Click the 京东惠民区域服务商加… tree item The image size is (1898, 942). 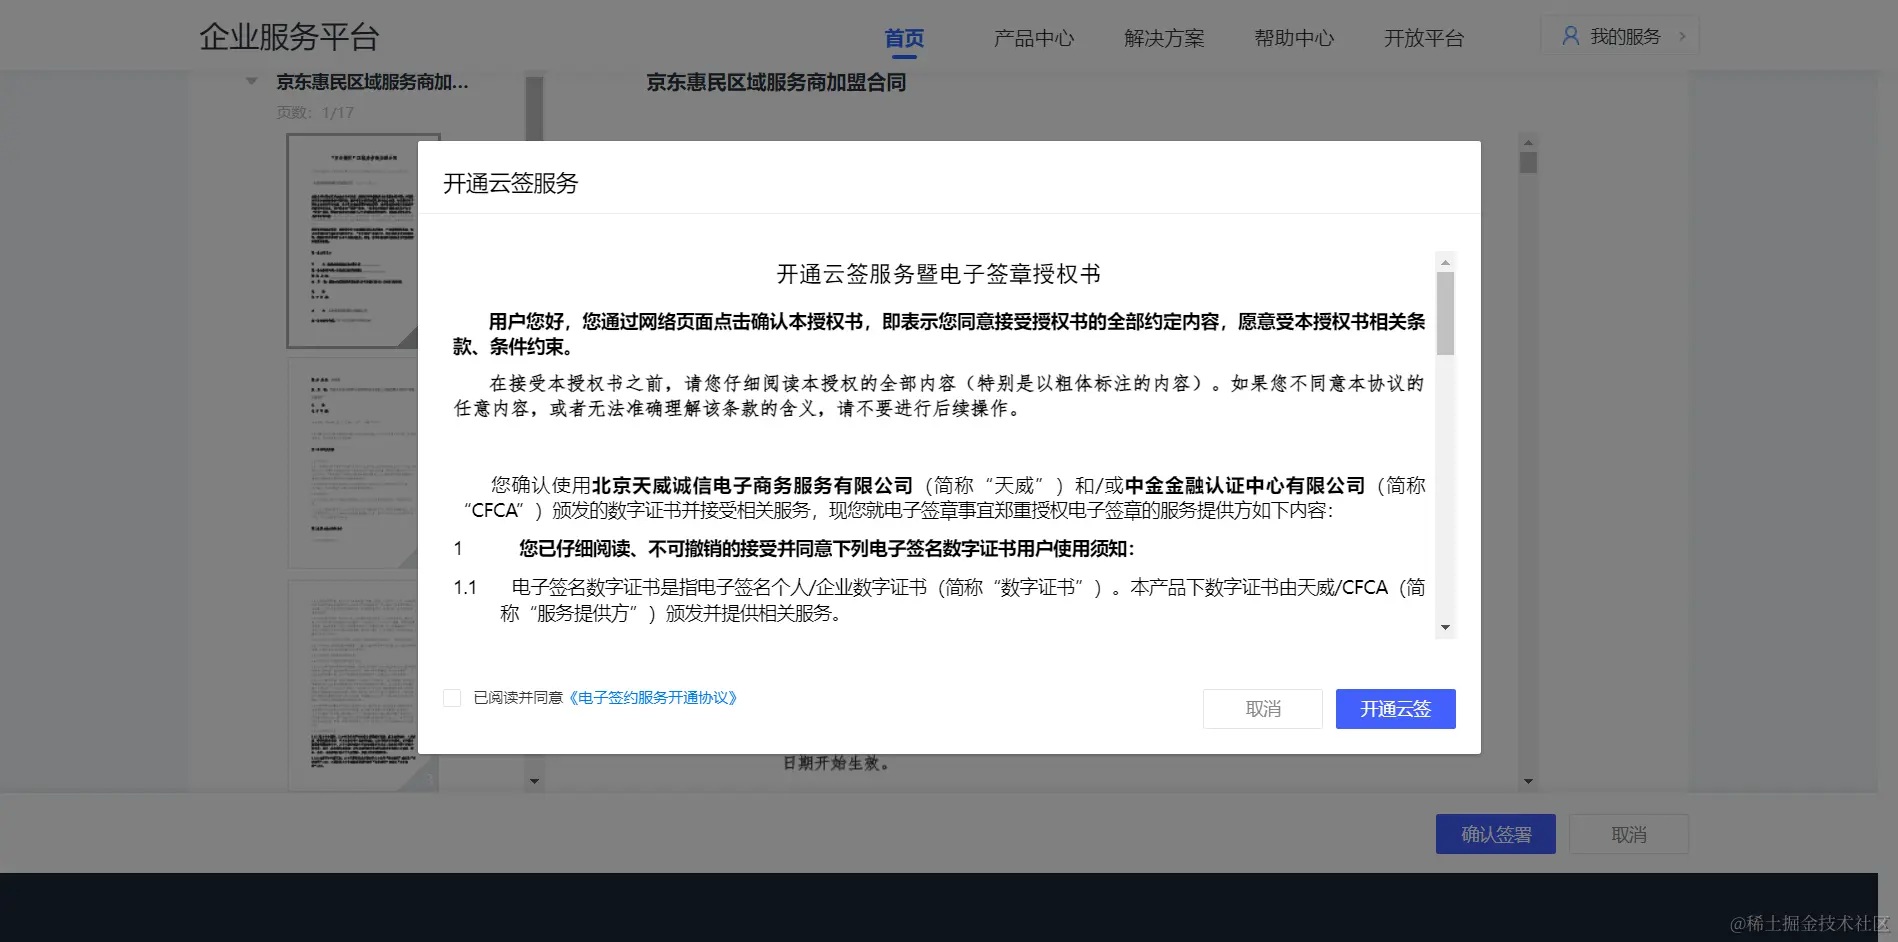372,81
